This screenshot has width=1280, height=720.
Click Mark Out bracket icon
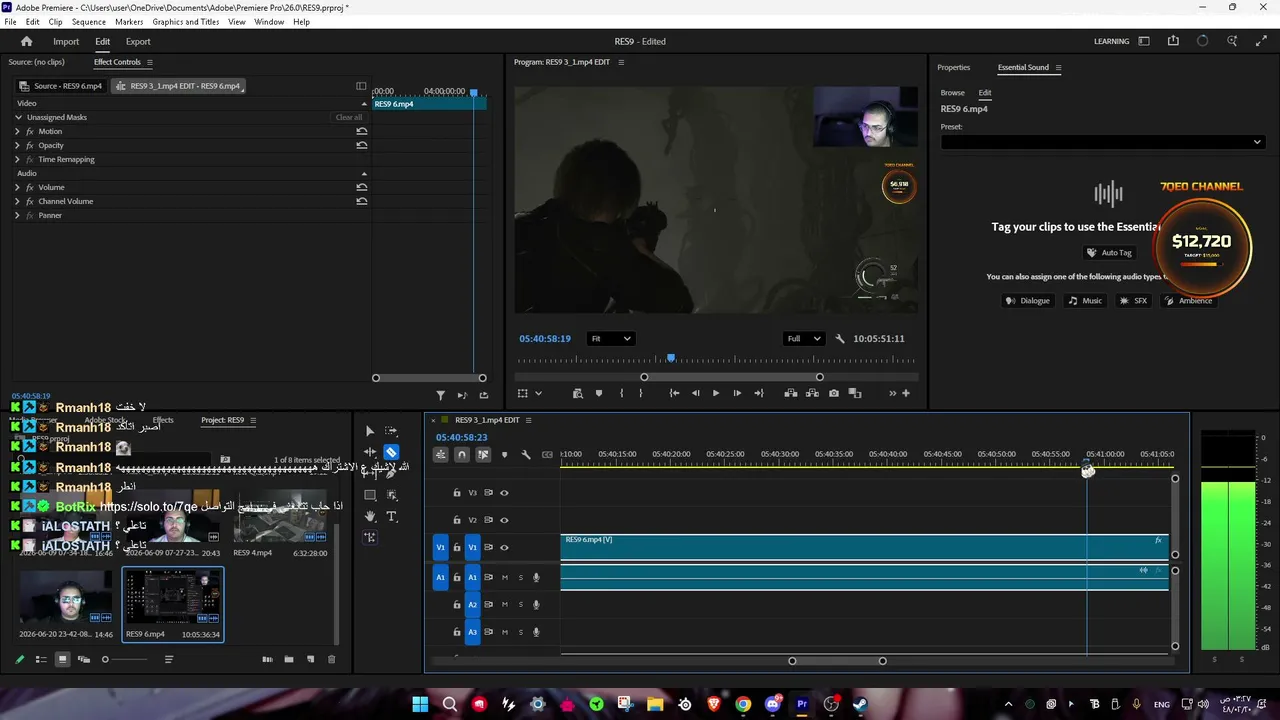(641, 393)
